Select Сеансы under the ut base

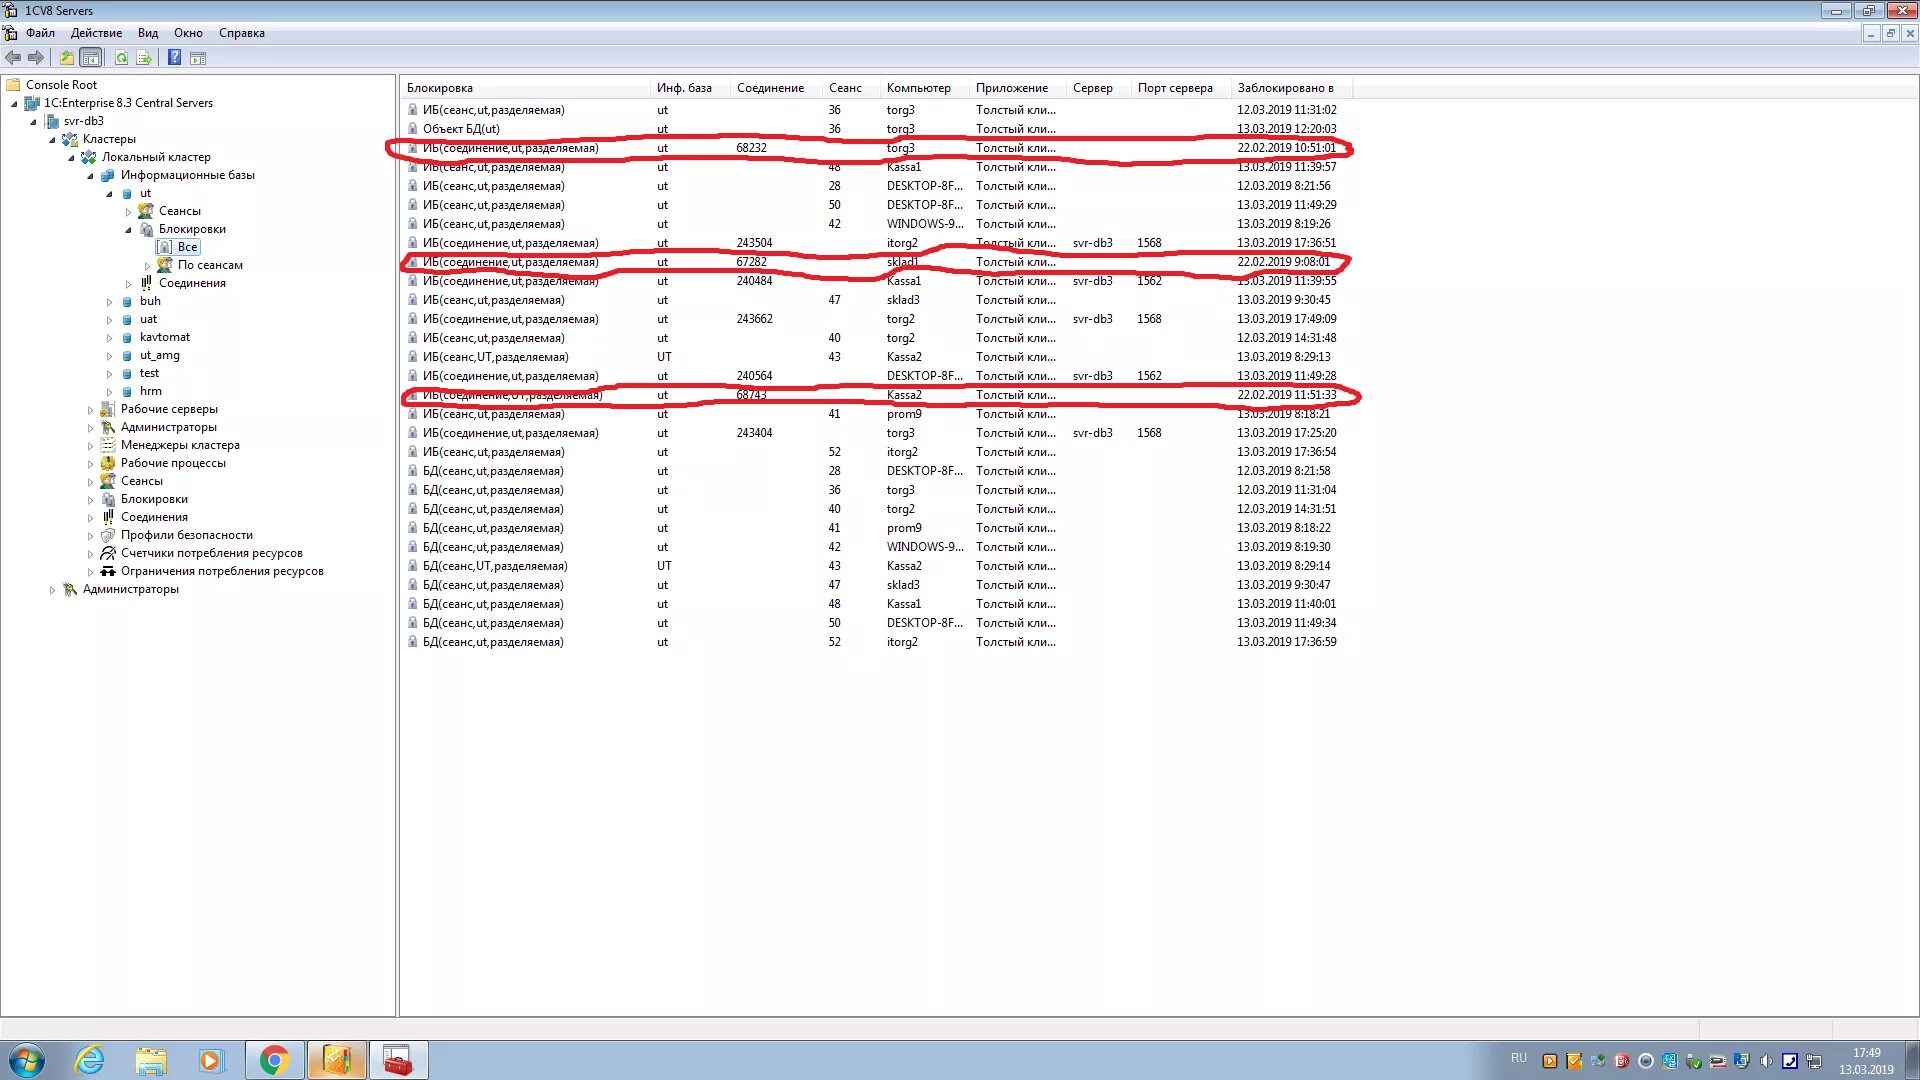pos(179,211)
